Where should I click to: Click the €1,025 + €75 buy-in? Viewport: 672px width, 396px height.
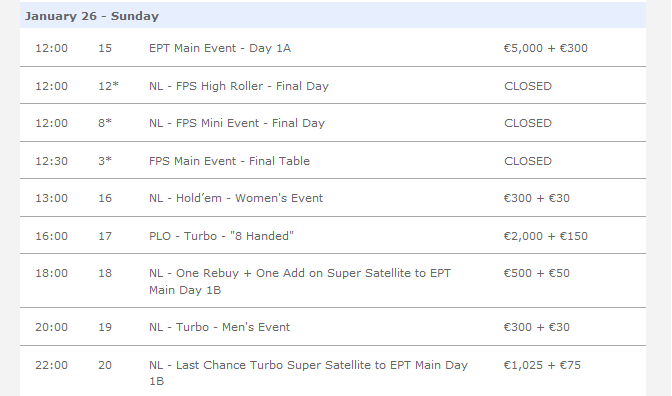(x=542, y=365)
